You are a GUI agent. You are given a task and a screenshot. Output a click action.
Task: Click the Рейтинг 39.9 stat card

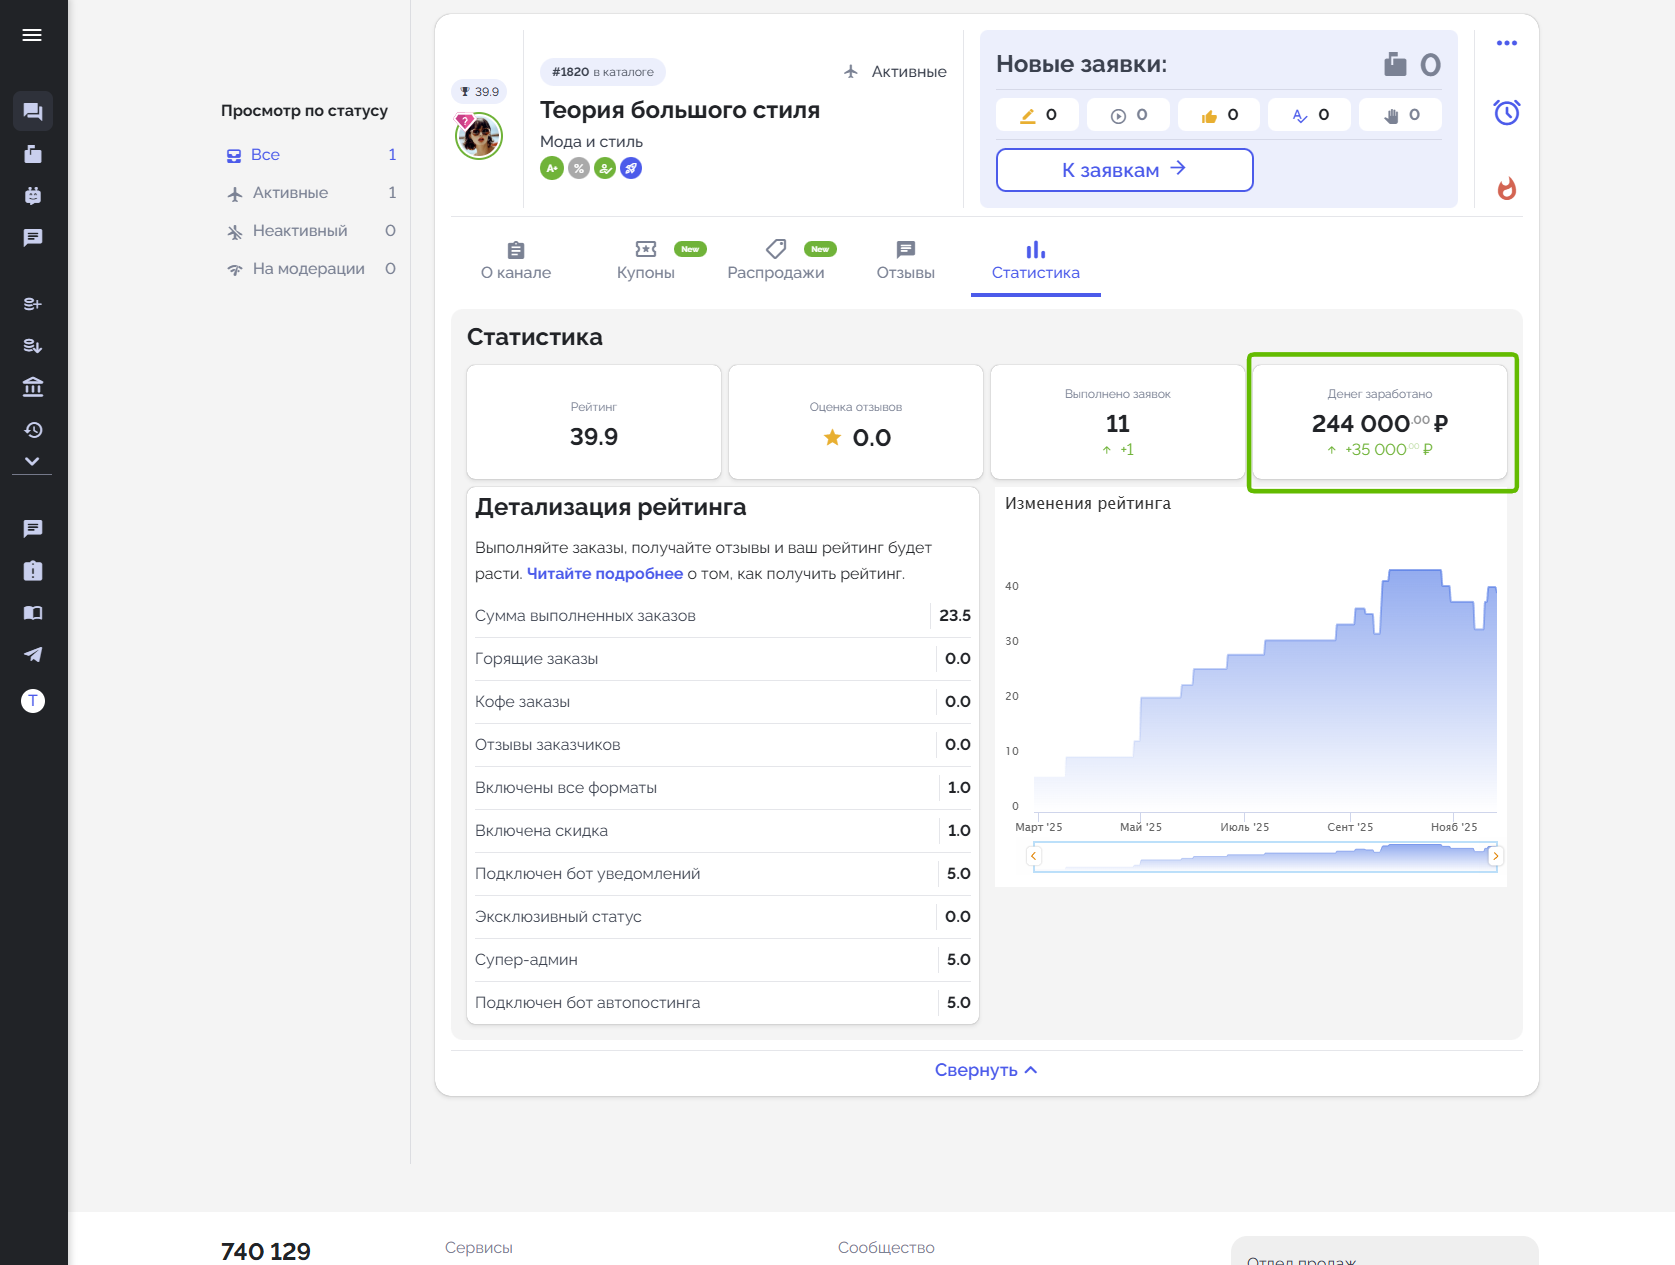coord(594,422)
